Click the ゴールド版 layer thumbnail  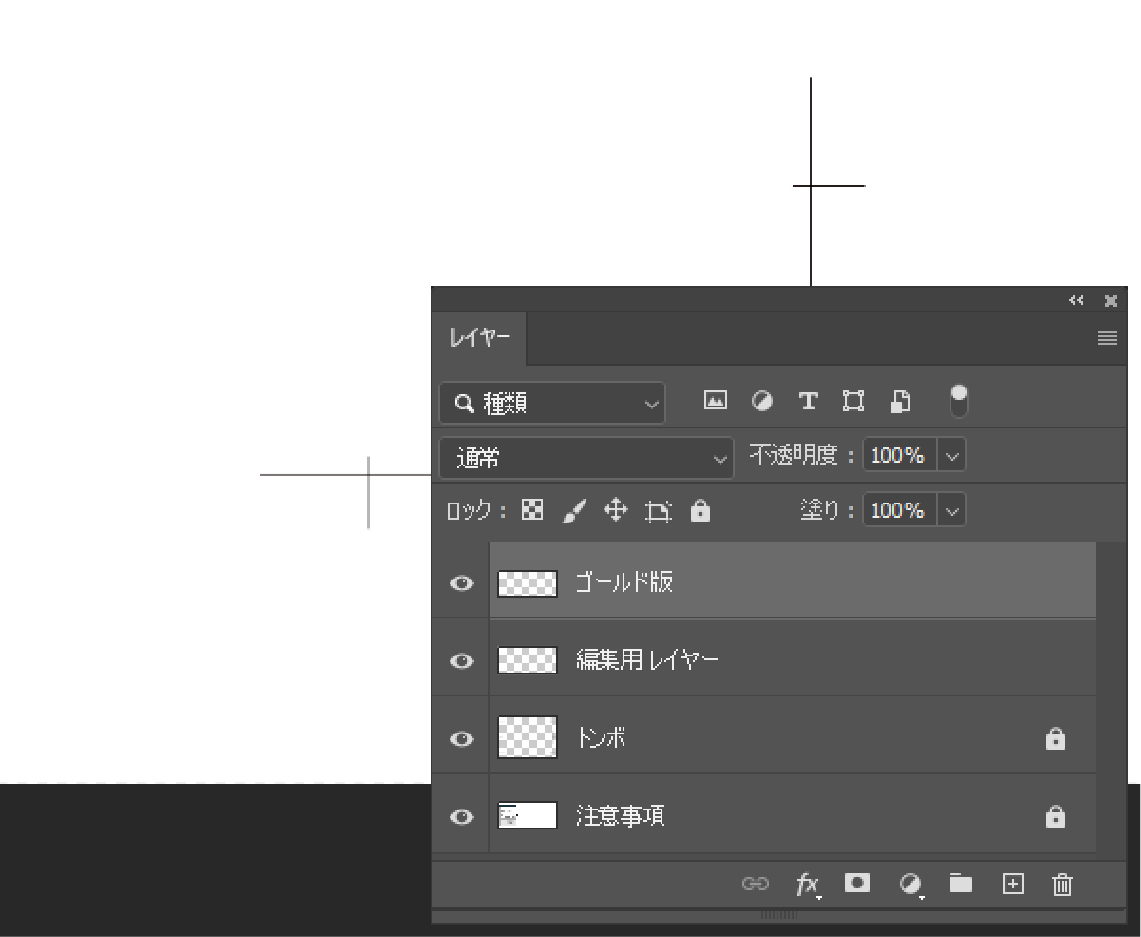coord(528,583)
